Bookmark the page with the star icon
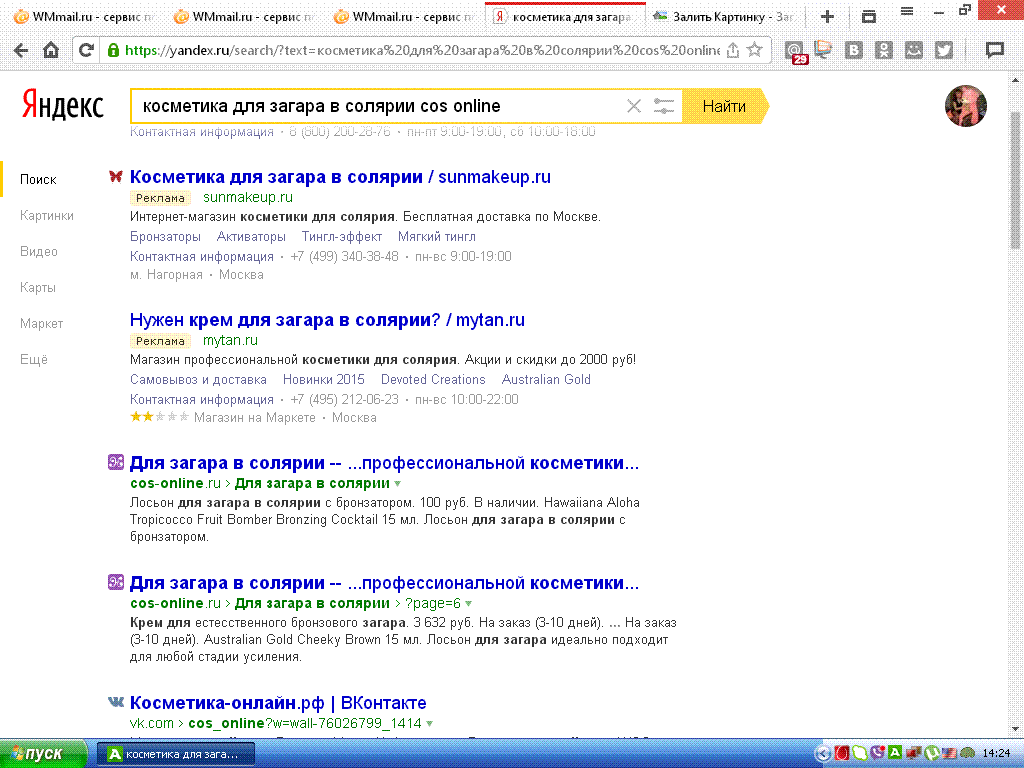 point(755,50)
